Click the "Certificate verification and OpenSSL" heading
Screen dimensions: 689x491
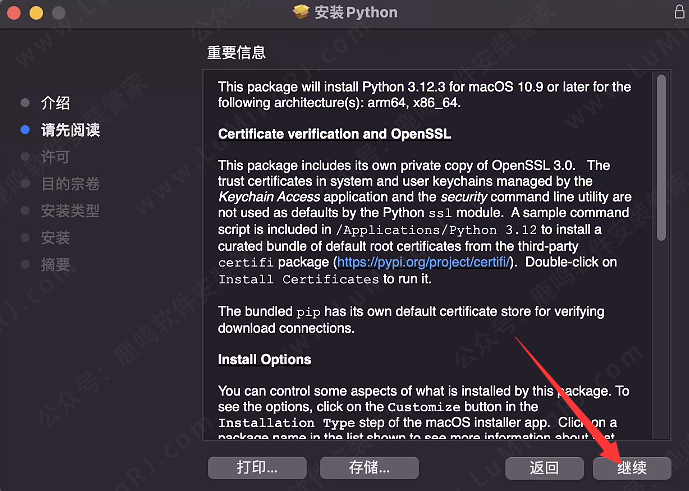[334, 133]
